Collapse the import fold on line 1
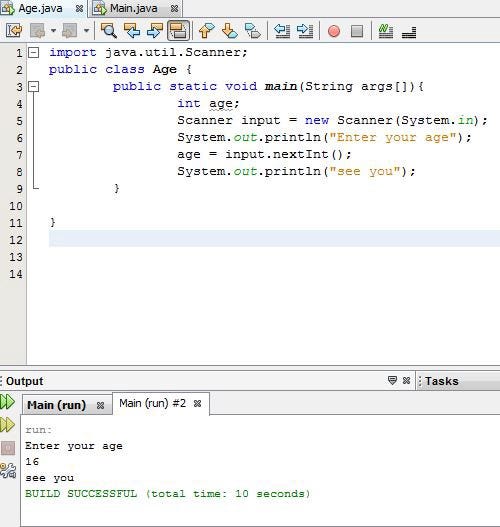Viewport: 500px width, 527px height. pyautogui.click(x=33, y=53)
